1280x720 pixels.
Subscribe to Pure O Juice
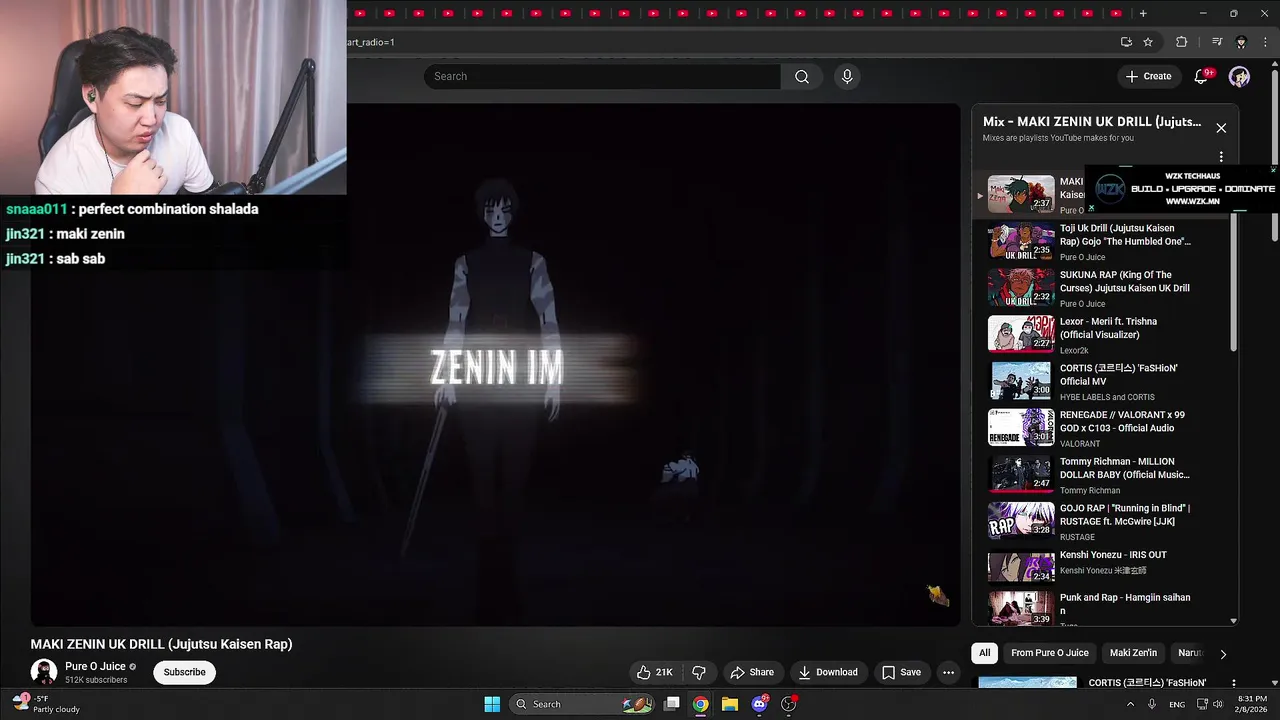(185, 672)
